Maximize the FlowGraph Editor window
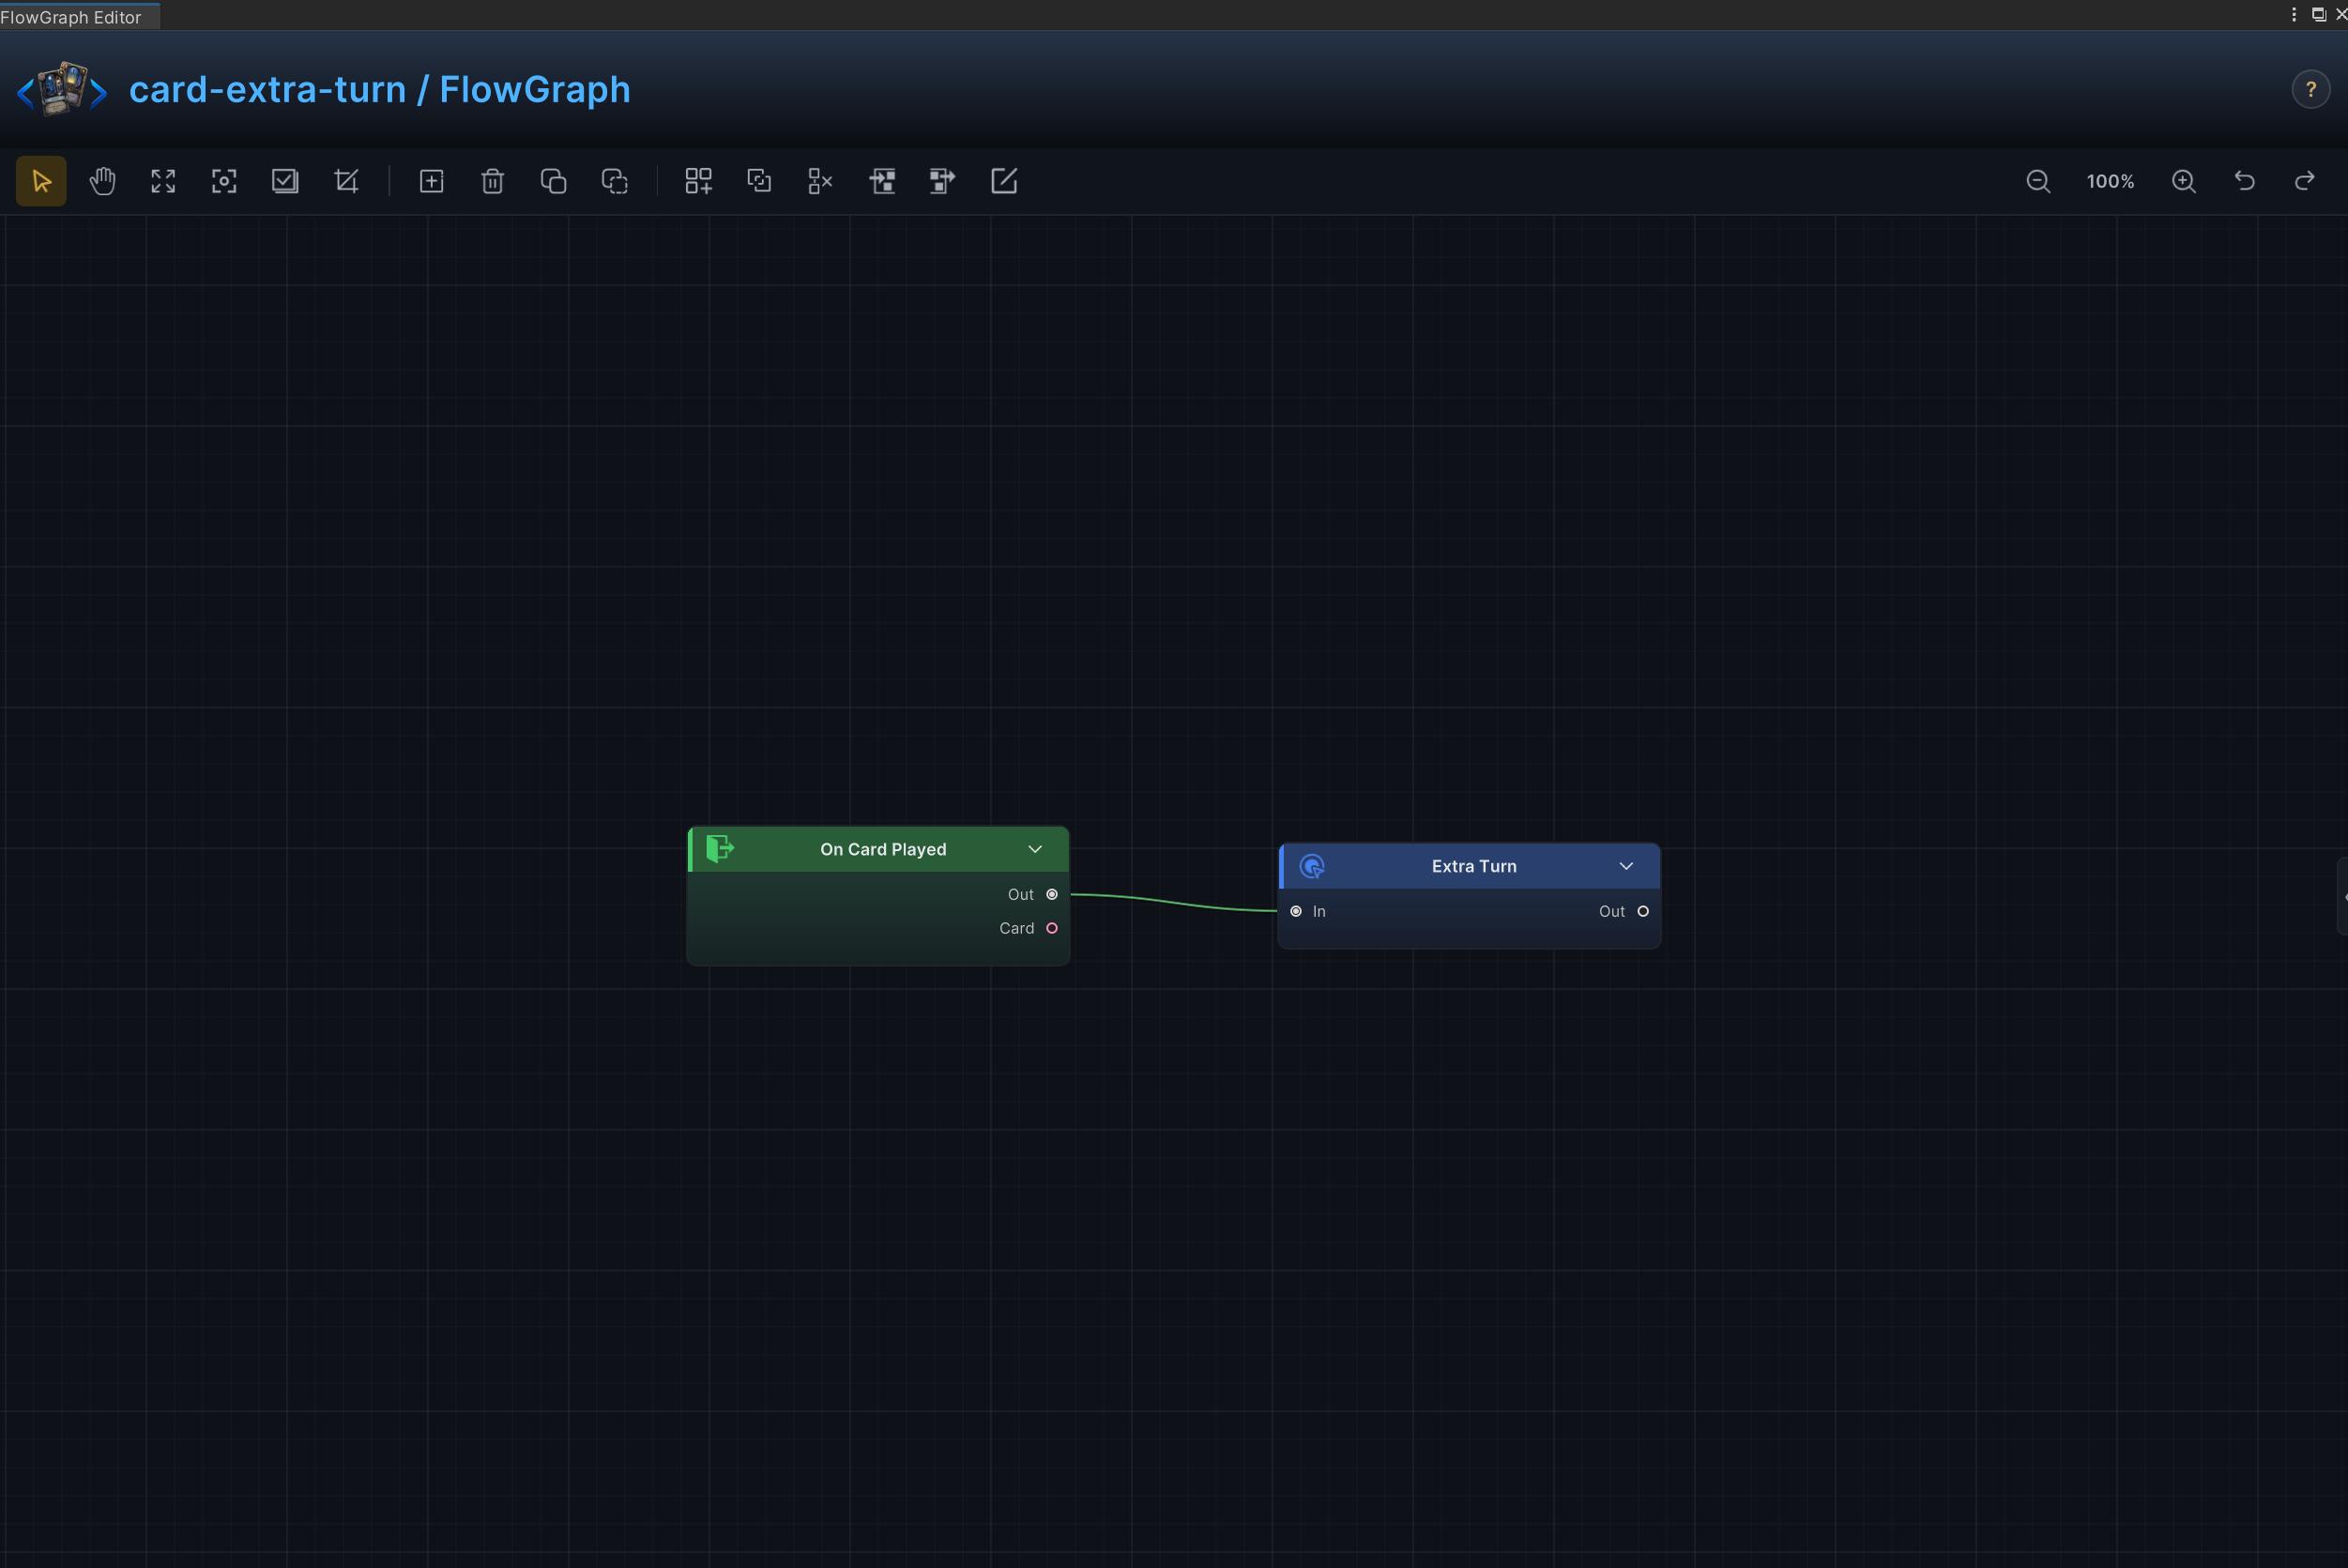The width and height of the screenshot is (2348, 1568). pos(2318,14)
